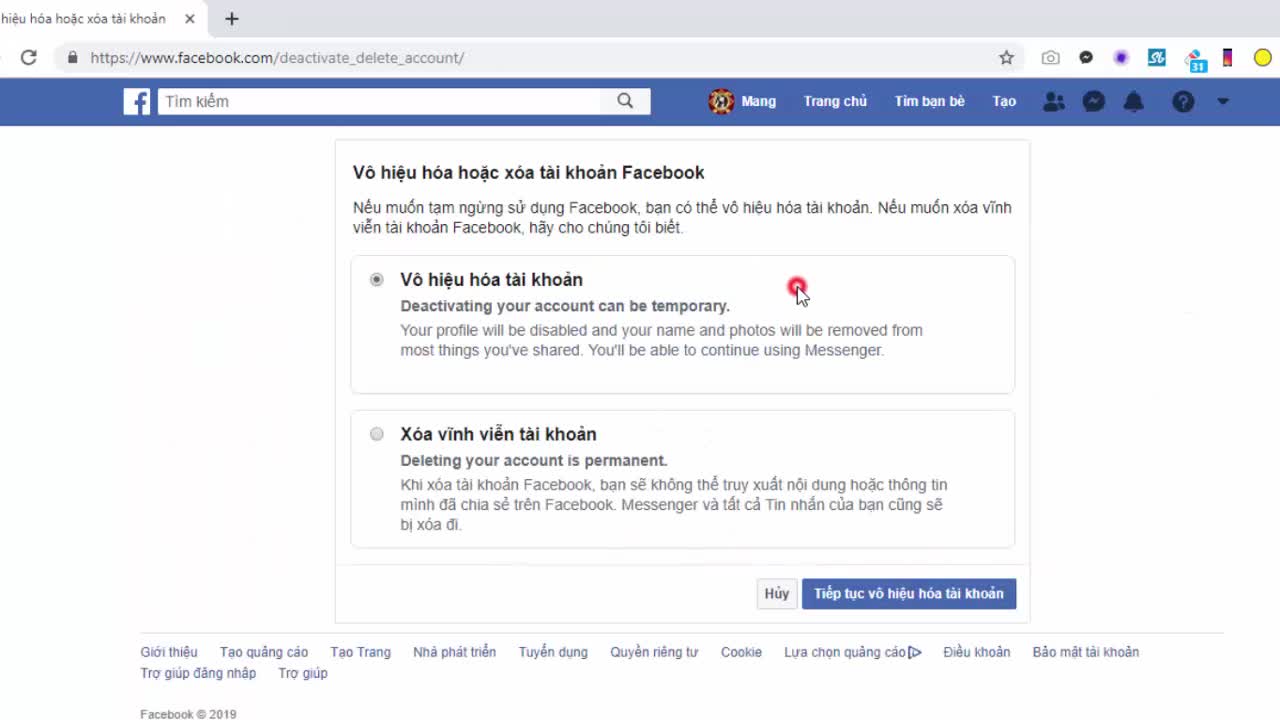Open Nhà phát triển footer link
This screenshot has width=1280, height=720.
pyautogui.click(x=455, y=652)
